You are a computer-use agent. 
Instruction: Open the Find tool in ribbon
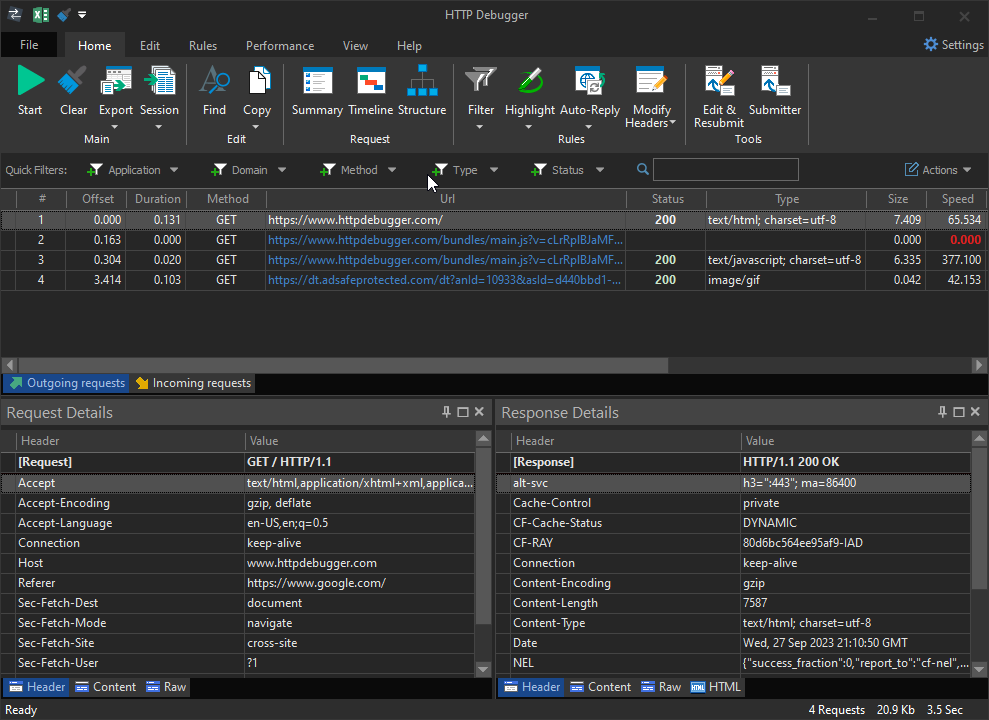click(214, 90)
